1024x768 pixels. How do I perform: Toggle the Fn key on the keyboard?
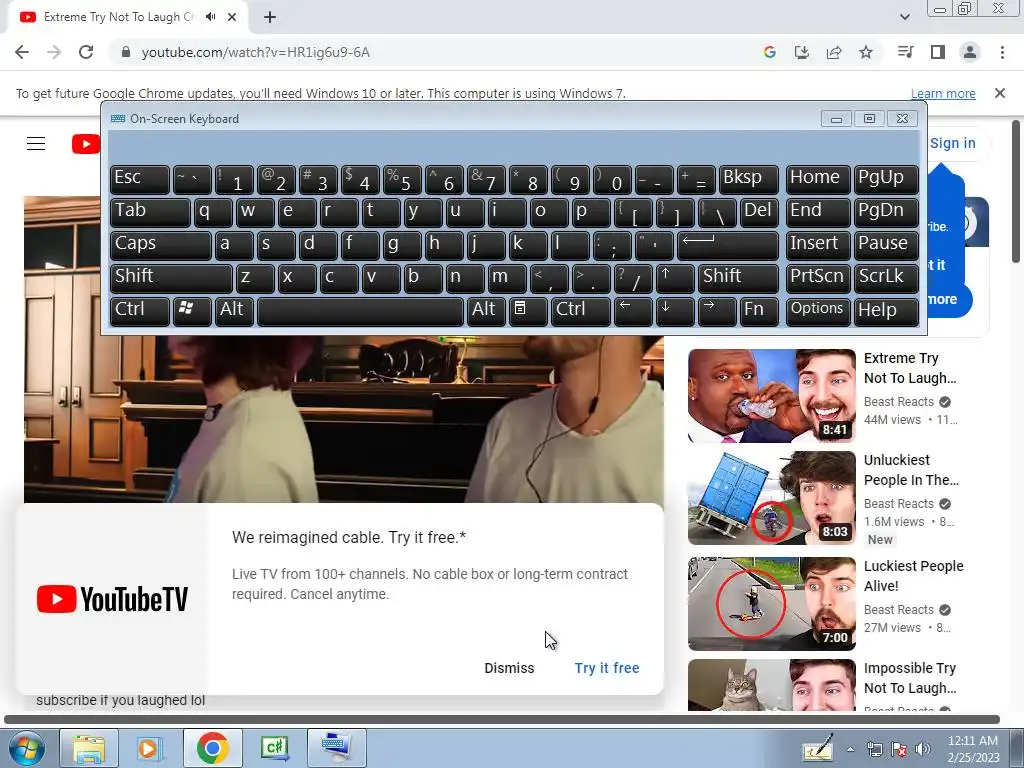760,310
